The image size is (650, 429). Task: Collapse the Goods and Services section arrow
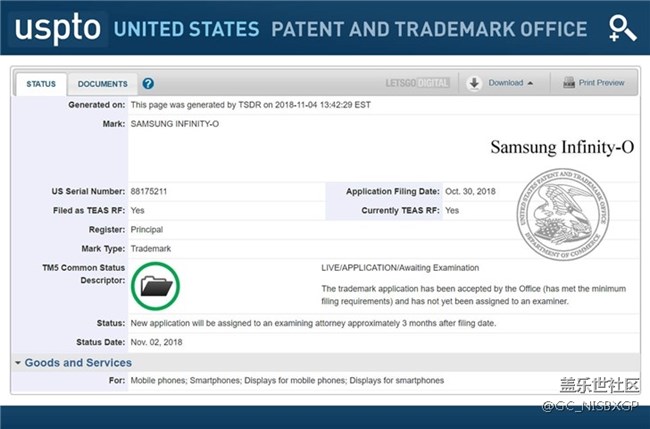click(18, 362)
